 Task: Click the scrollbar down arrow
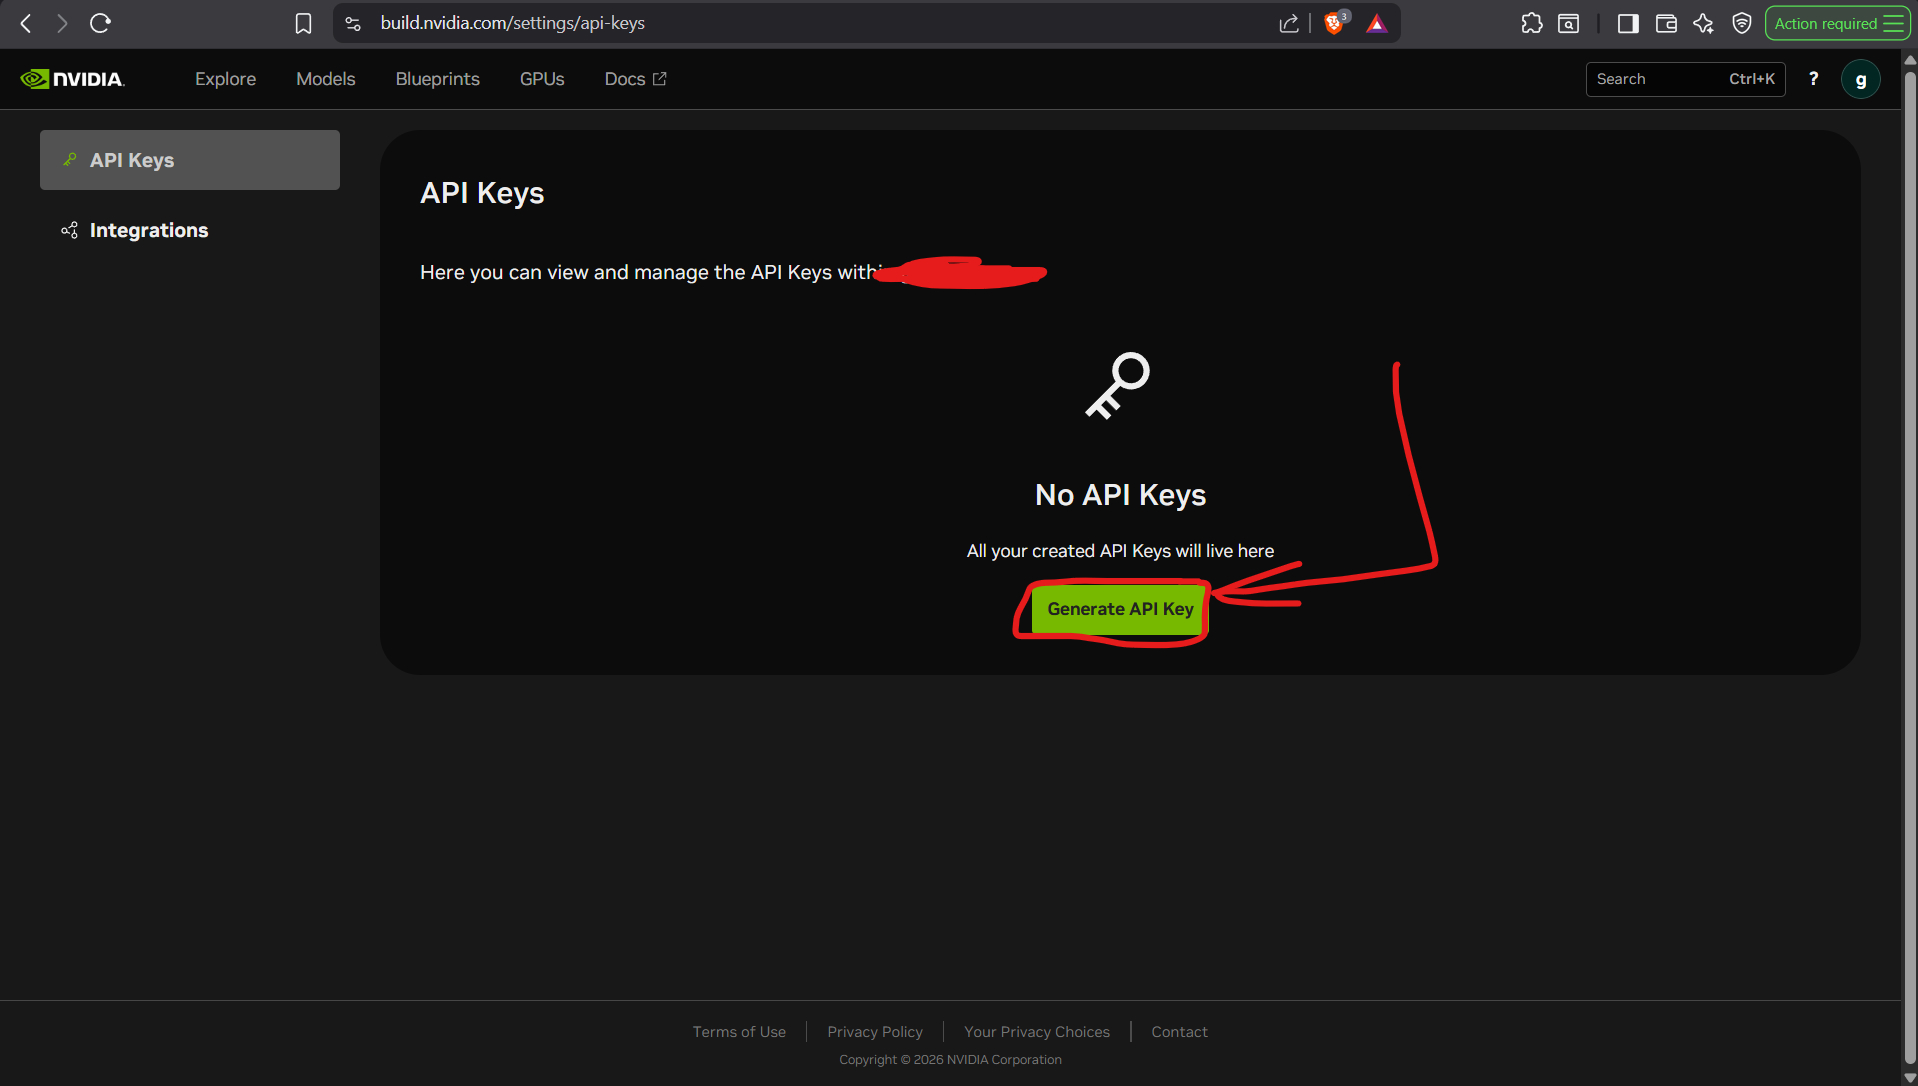click(x=1910, y=1078)
